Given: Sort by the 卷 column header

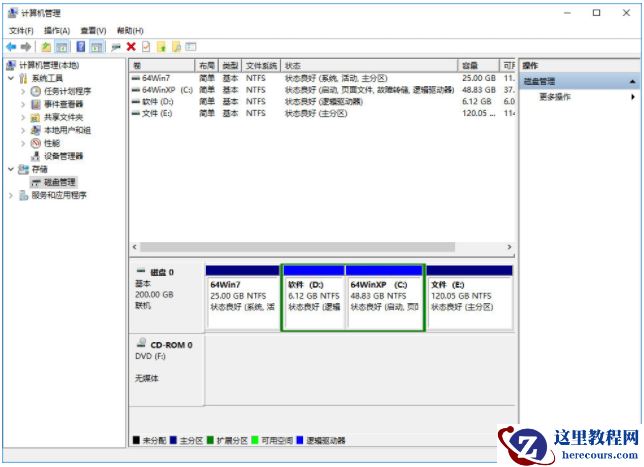Looking at the screenshot, I should point(162,66).
